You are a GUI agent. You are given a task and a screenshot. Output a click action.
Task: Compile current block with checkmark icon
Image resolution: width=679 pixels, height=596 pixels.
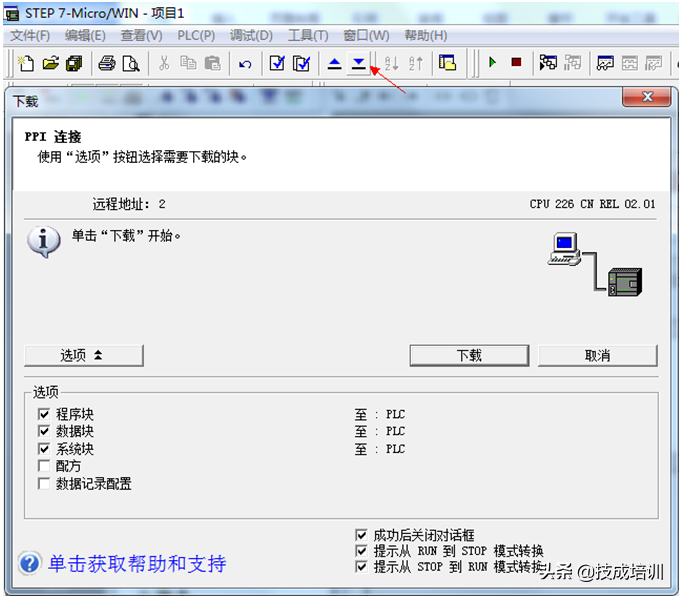click(x=277, y=64)
